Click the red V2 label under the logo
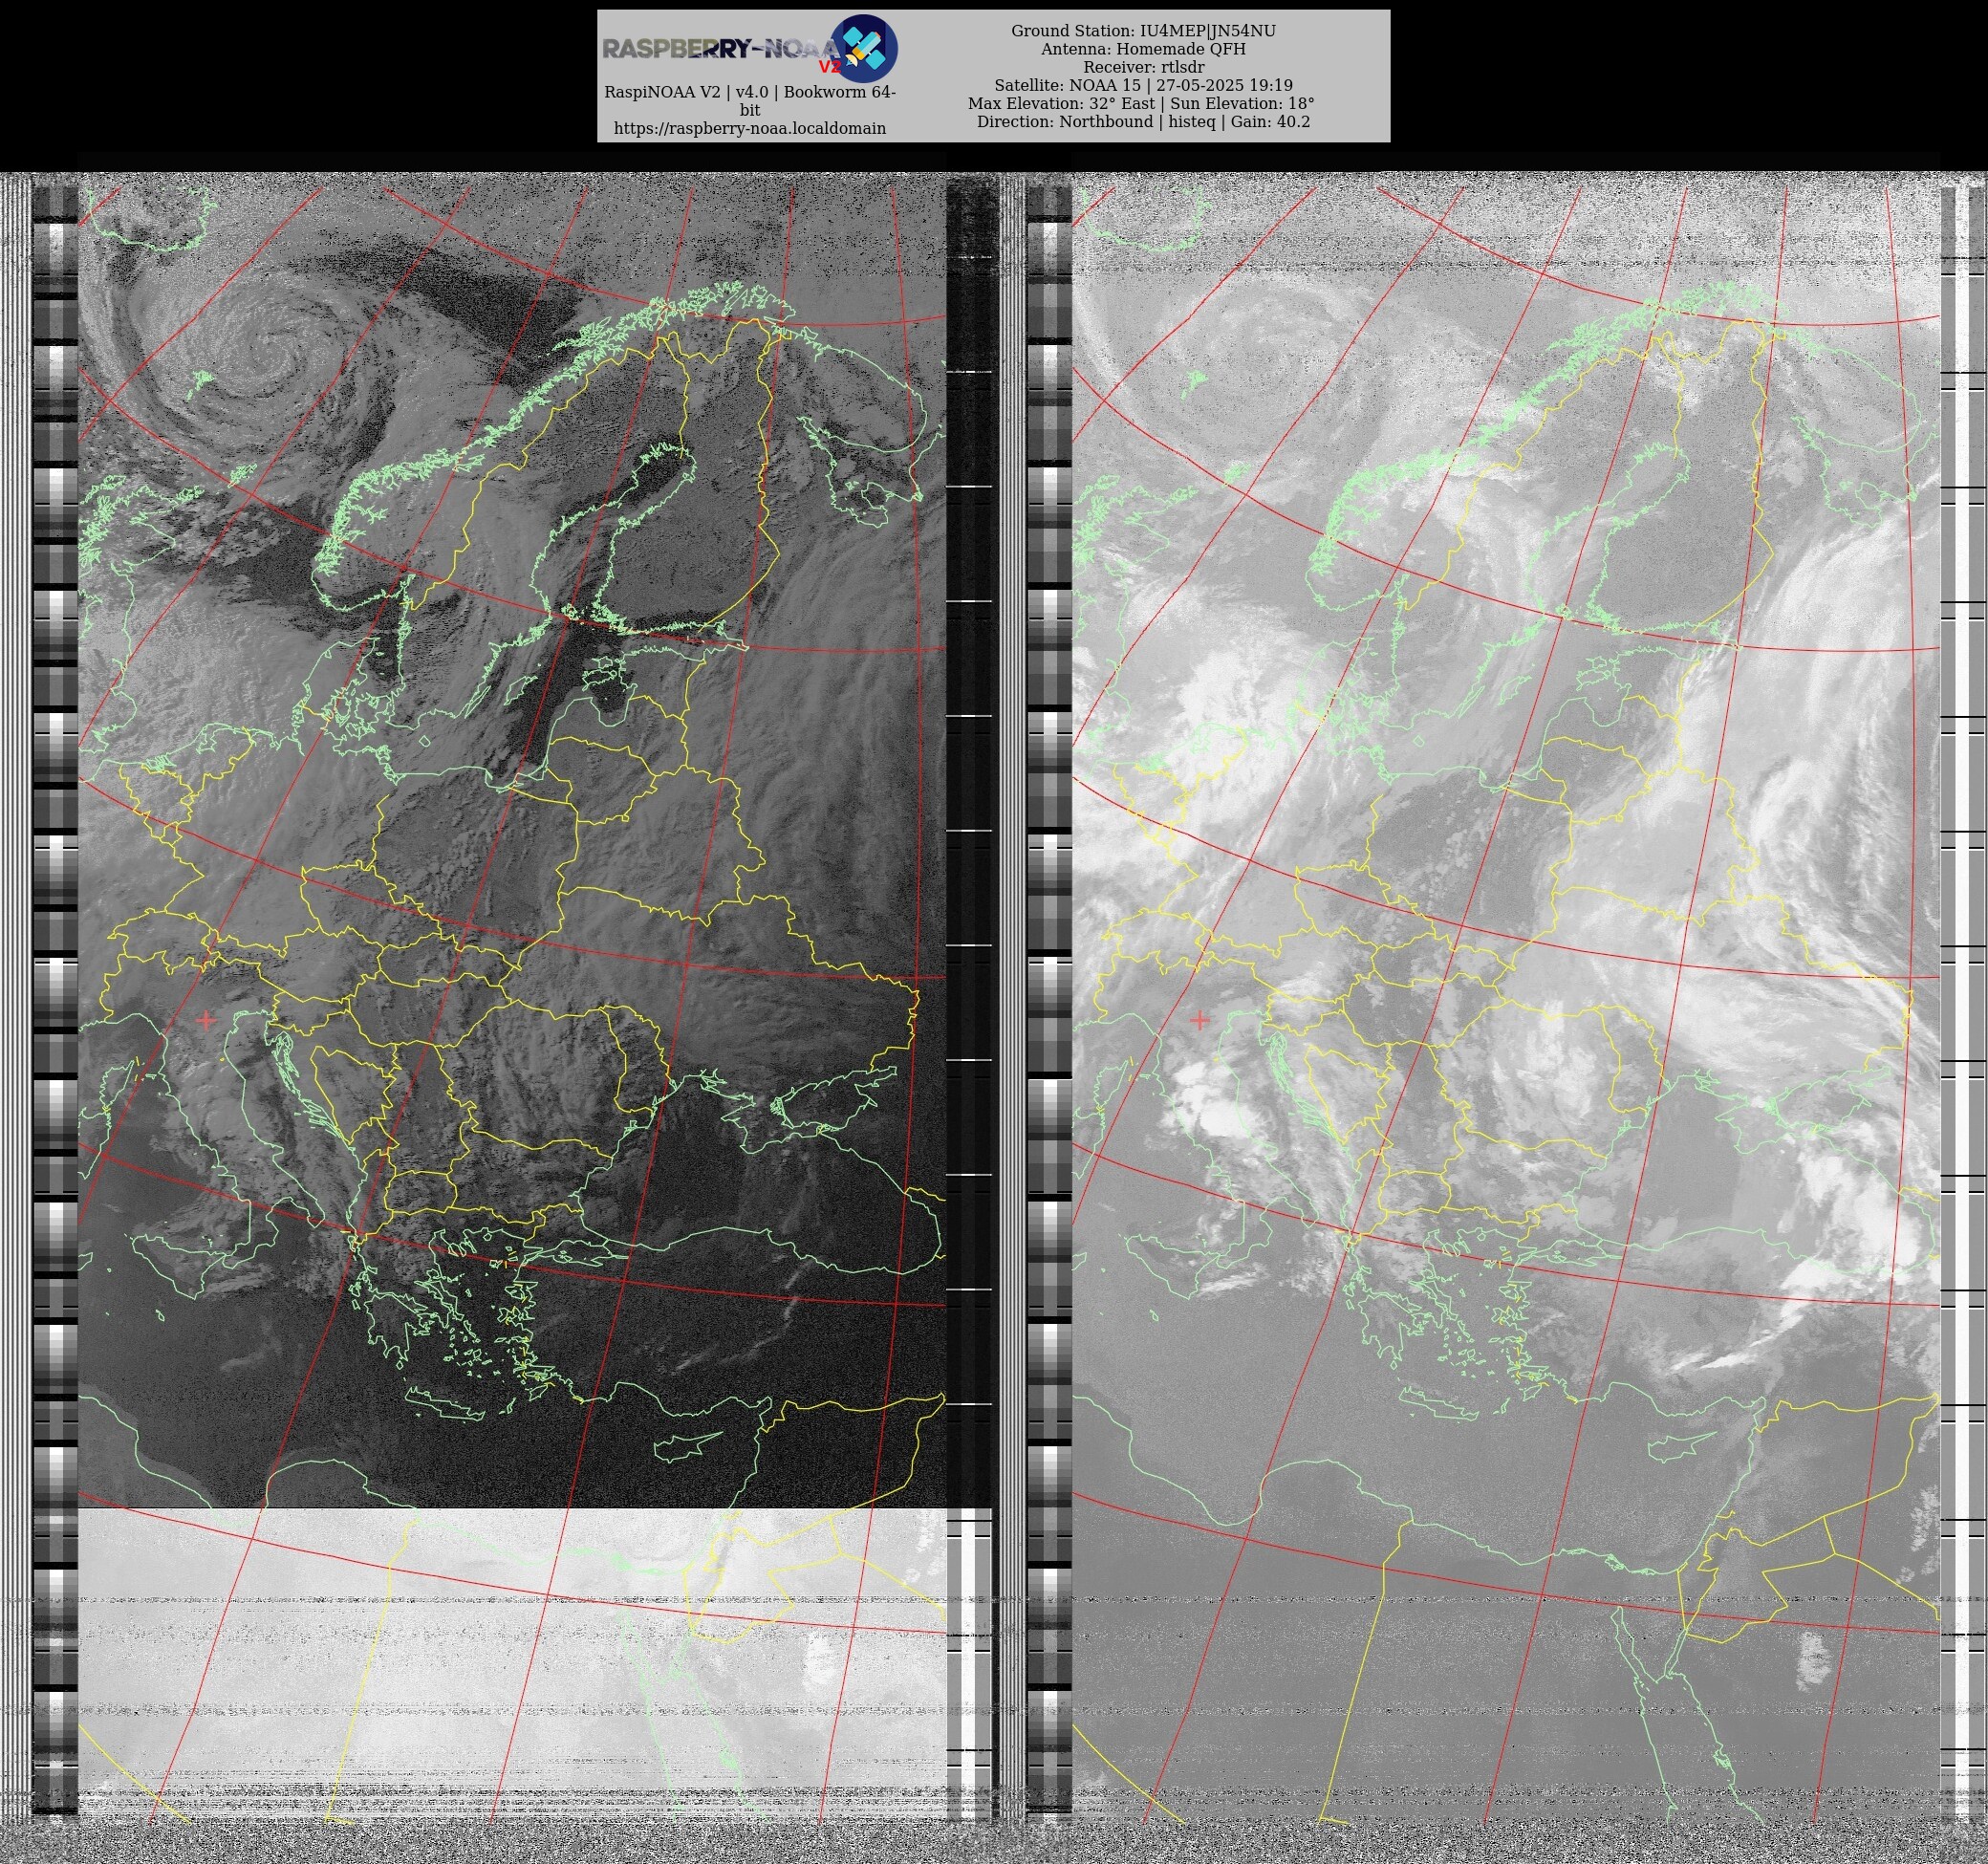The image size is (1988, 1864). point(830,67)
